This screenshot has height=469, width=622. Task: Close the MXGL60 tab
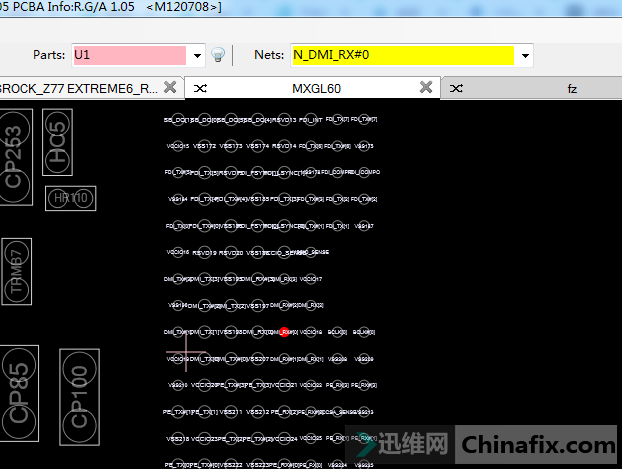pyautogui.click(x=426, y=88)
